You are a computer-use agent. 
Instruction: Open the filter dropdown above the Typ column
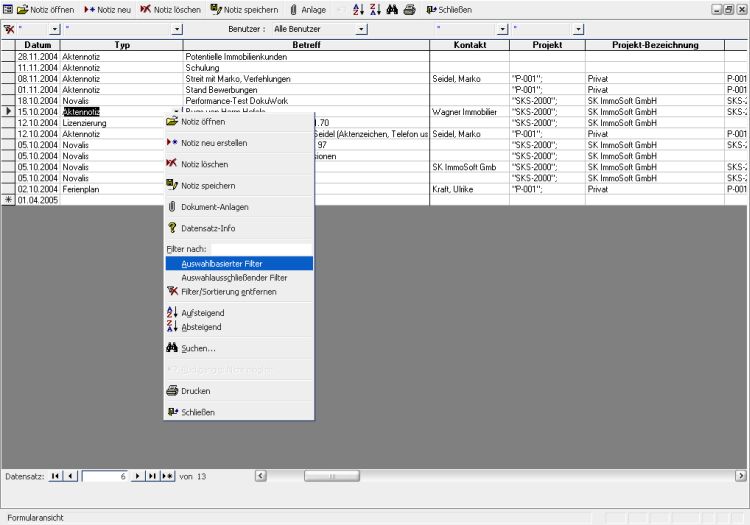[x=177, y=29]
